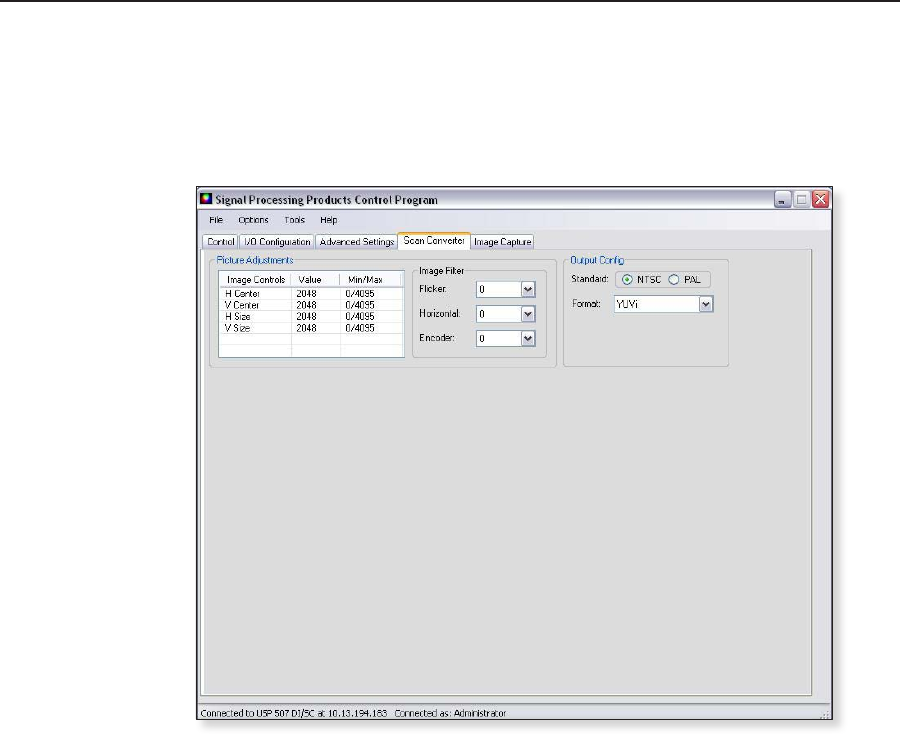
Task: Open the Horizontal filter dropdown
Action: tap(528, 314)
